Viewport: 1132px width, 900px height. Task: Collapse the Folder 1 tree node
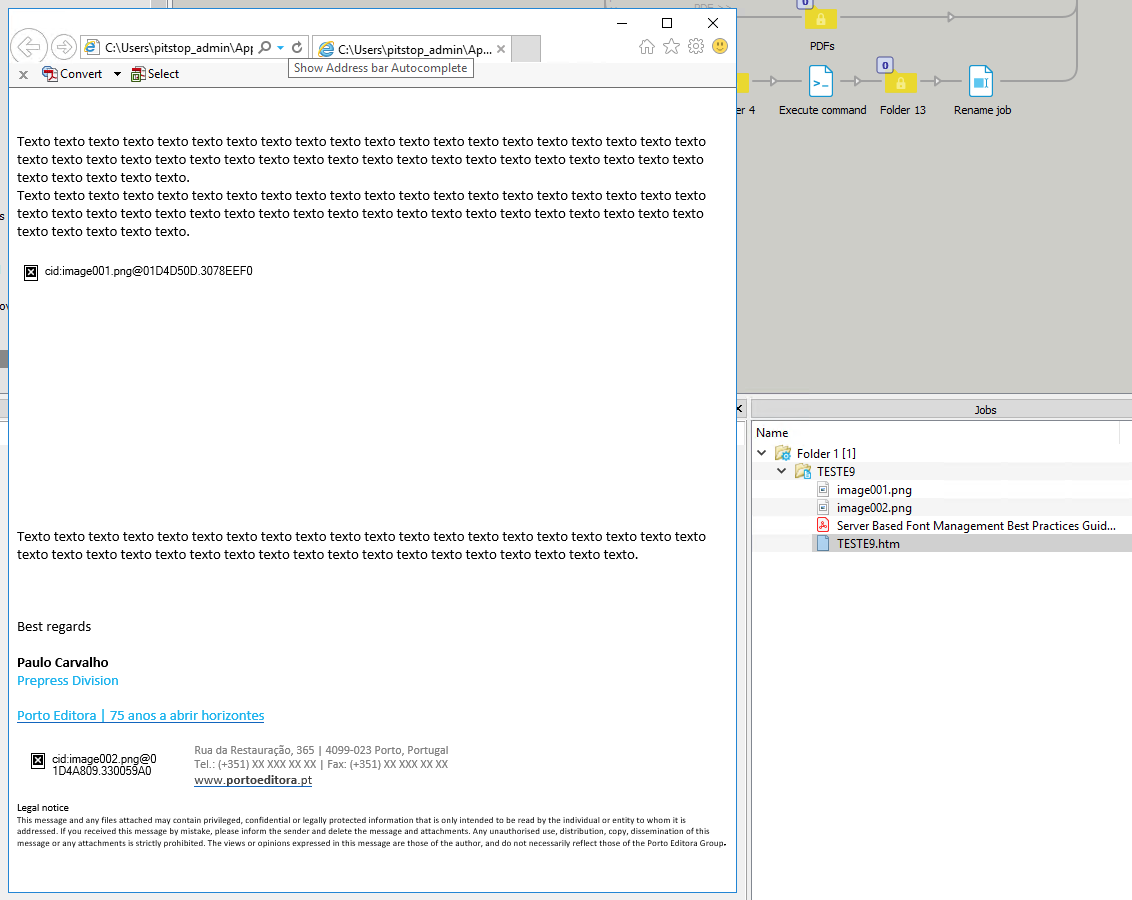(x=762, y=453)
